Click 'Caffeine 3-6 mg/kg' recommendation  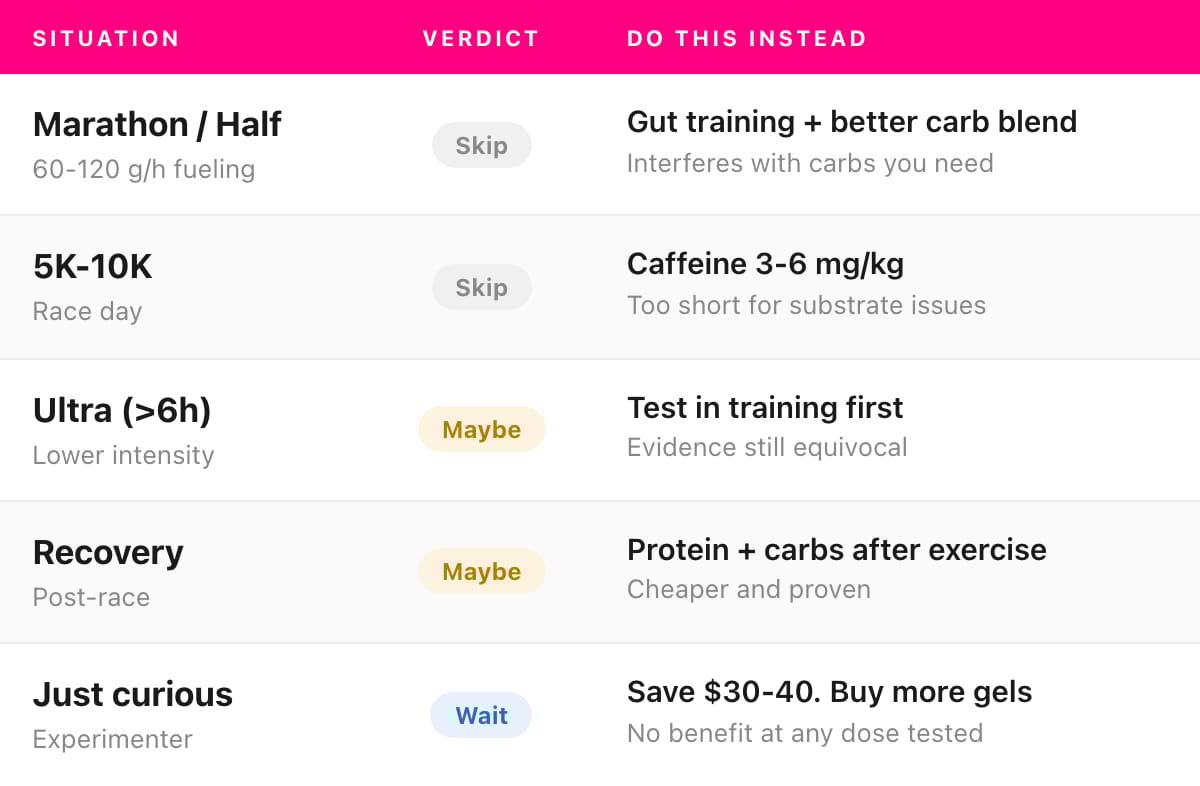765,264
